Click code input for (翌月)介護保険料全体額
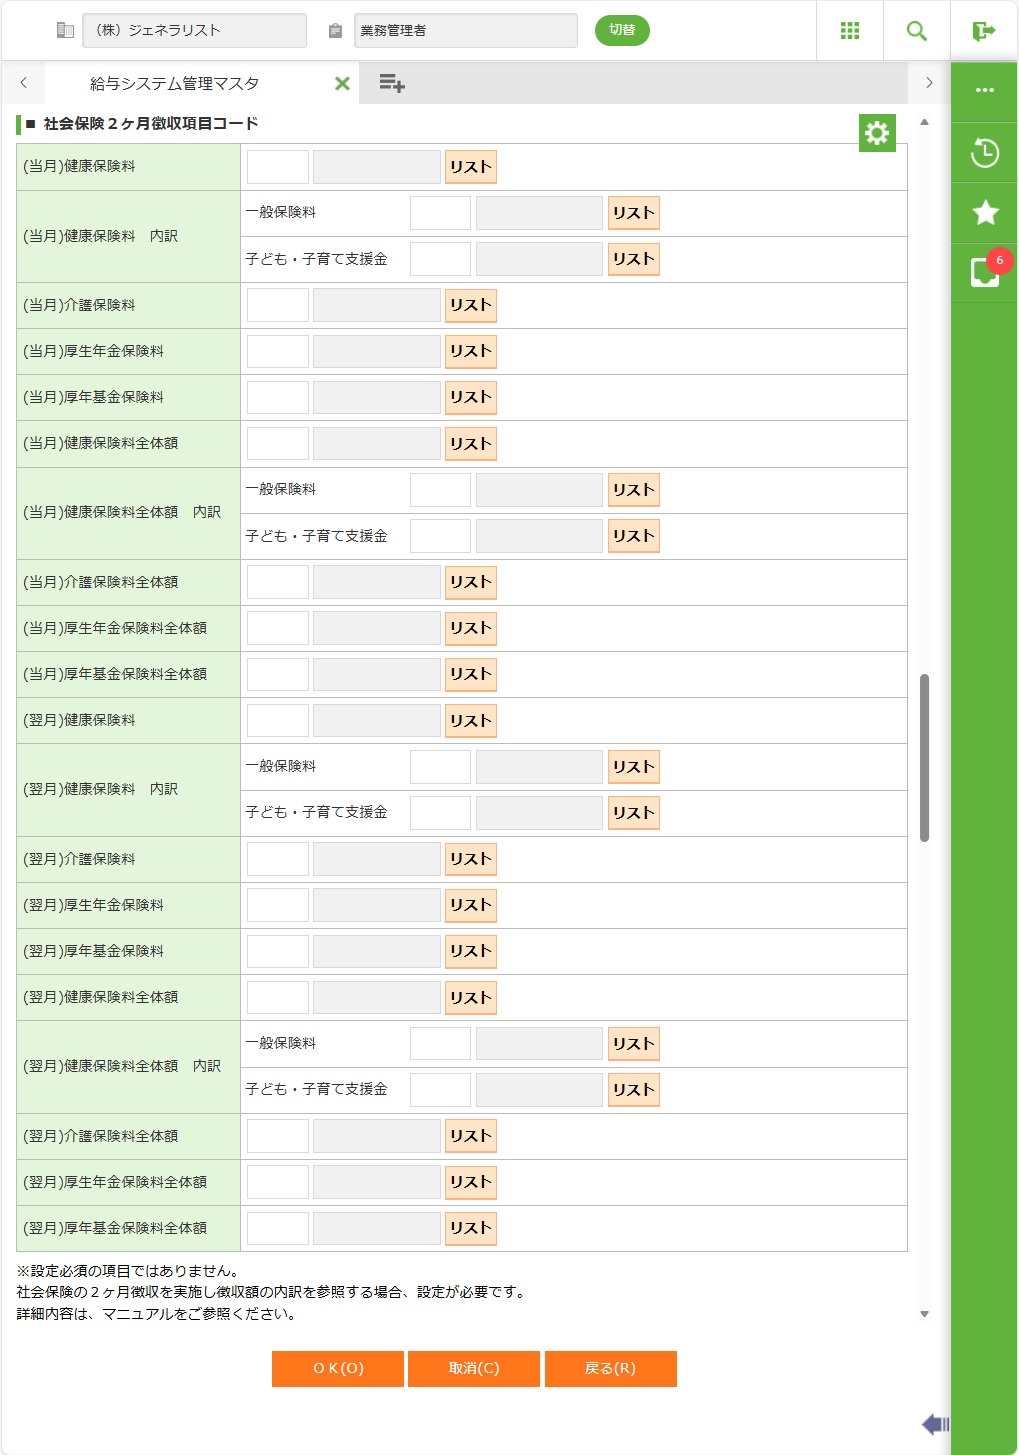 pyautogui.click(x=278, y=1136)
